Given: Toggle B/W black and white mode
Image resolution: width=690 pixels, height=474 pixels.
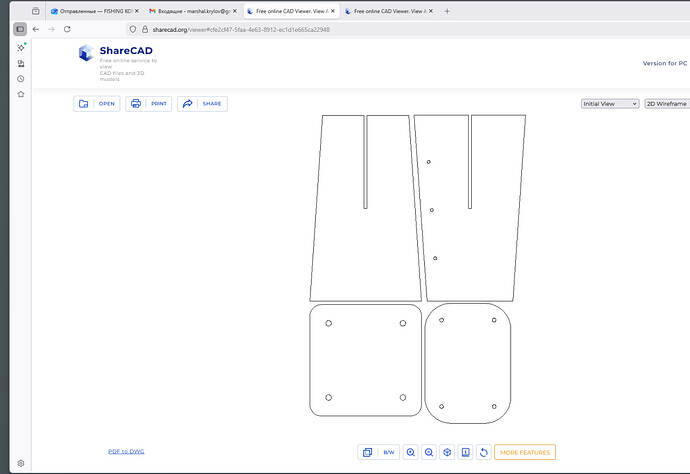Looking at the screenshot, I should tap(389, 453).
